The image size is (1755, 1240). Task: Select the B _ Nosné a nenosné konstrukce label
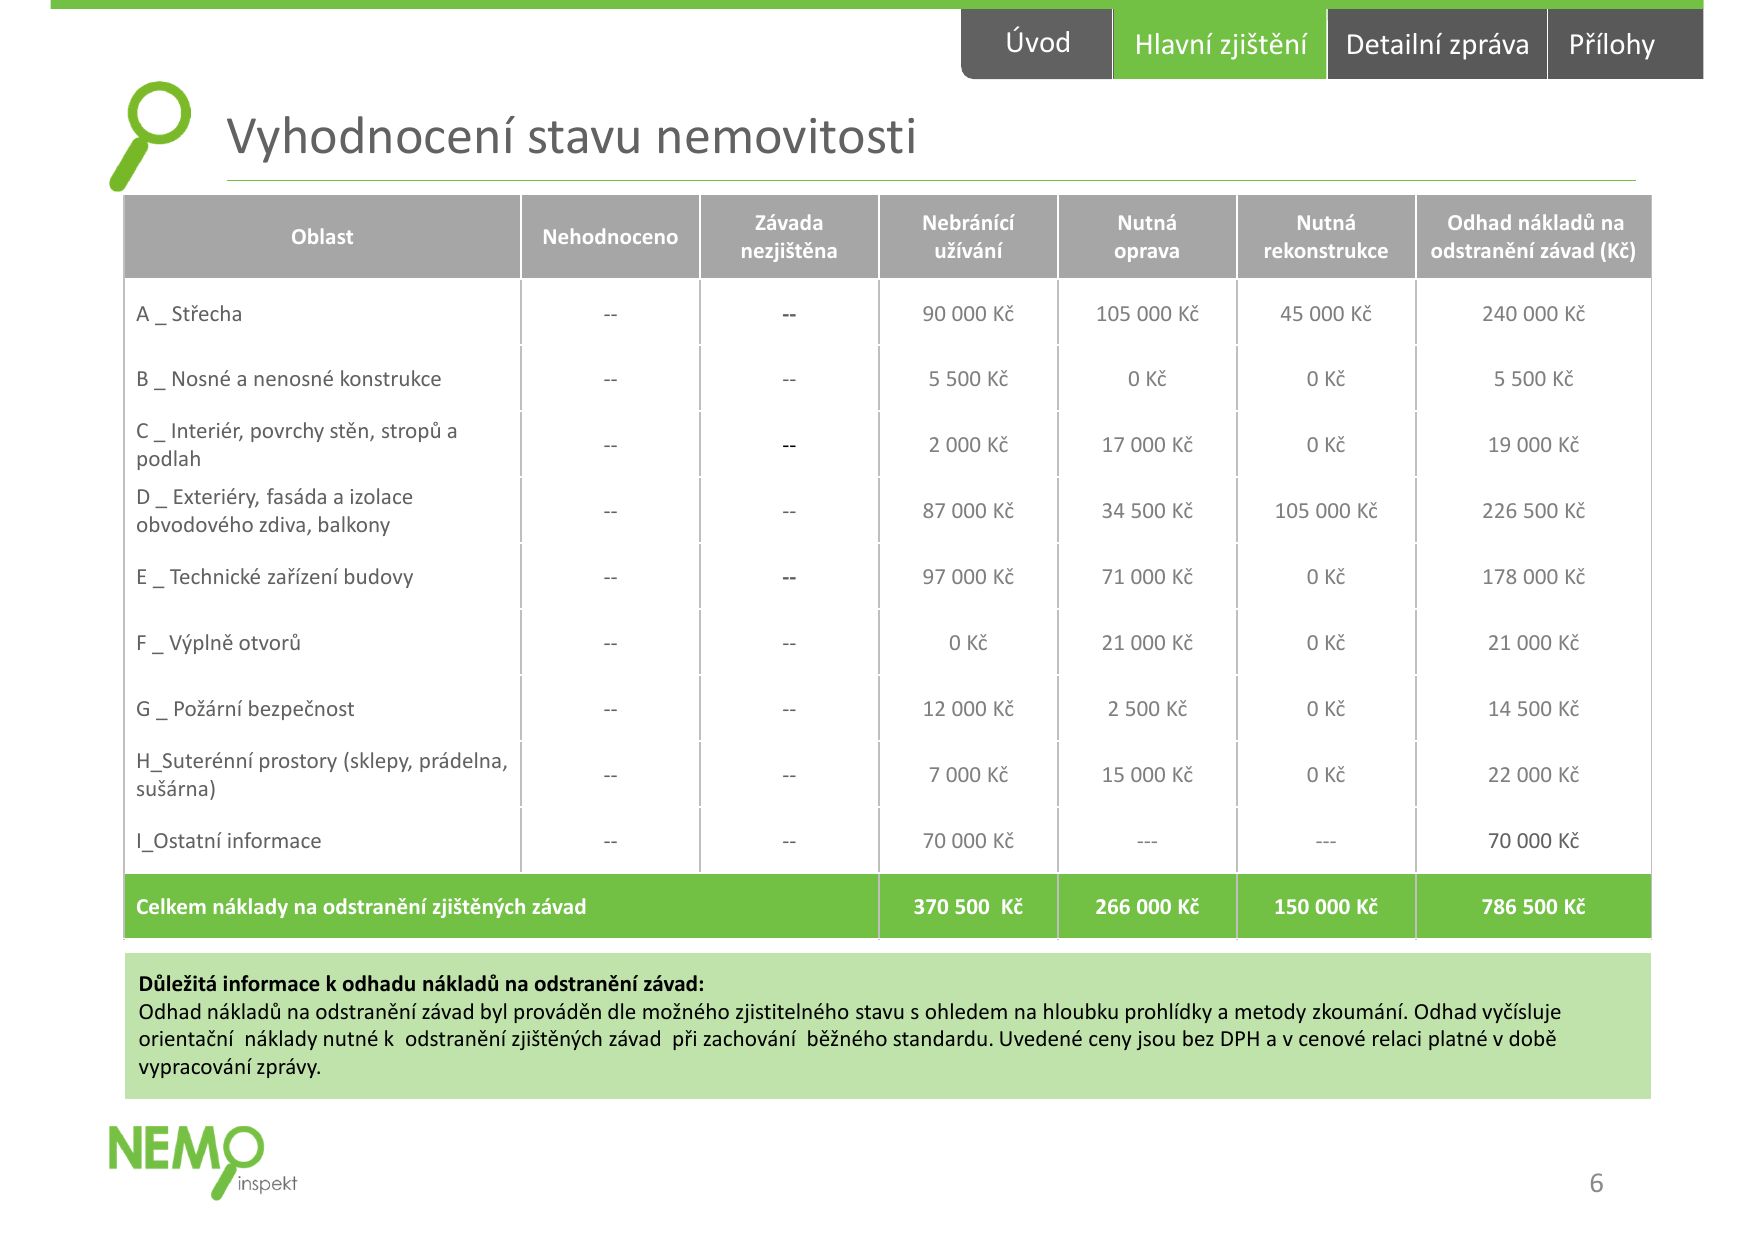coord(288,379)
